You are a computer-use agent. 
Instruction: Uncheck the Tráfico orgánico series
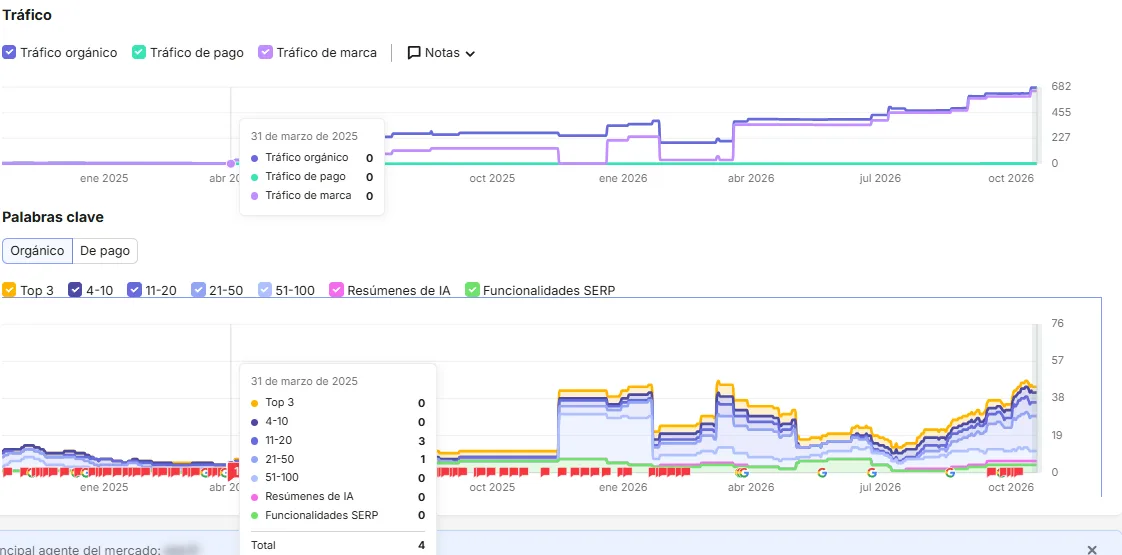(x=9, y=52)
